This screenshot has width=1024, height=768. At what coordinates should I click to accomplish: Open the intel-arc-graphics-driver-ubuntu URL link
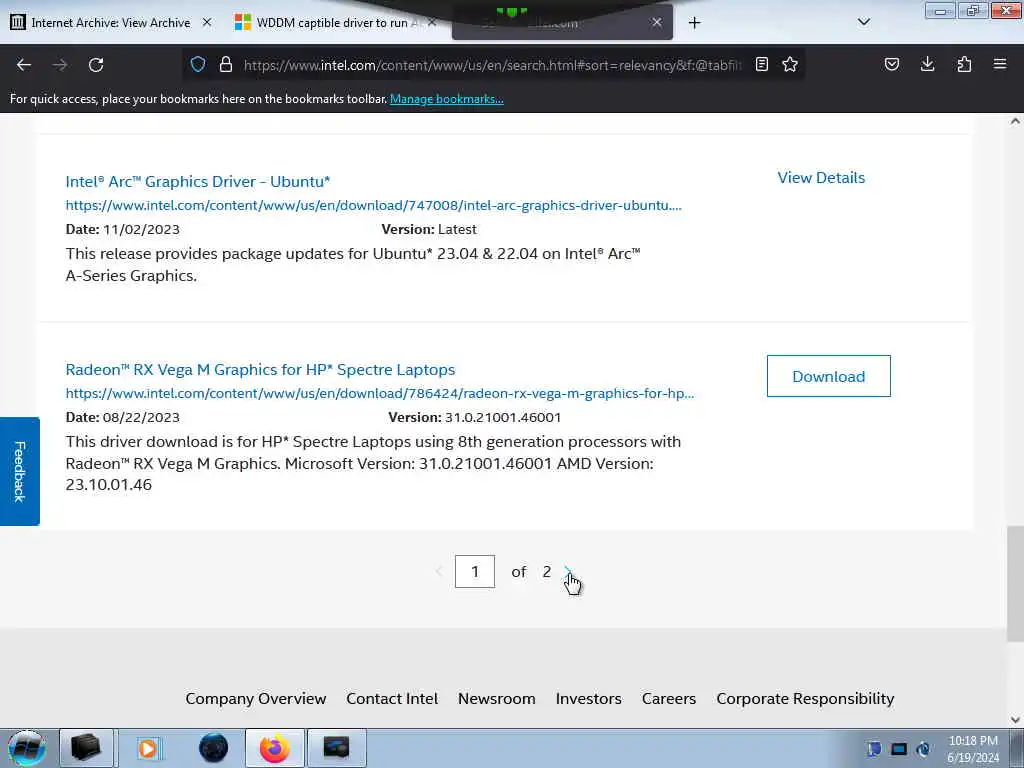[x=374, y=205]
